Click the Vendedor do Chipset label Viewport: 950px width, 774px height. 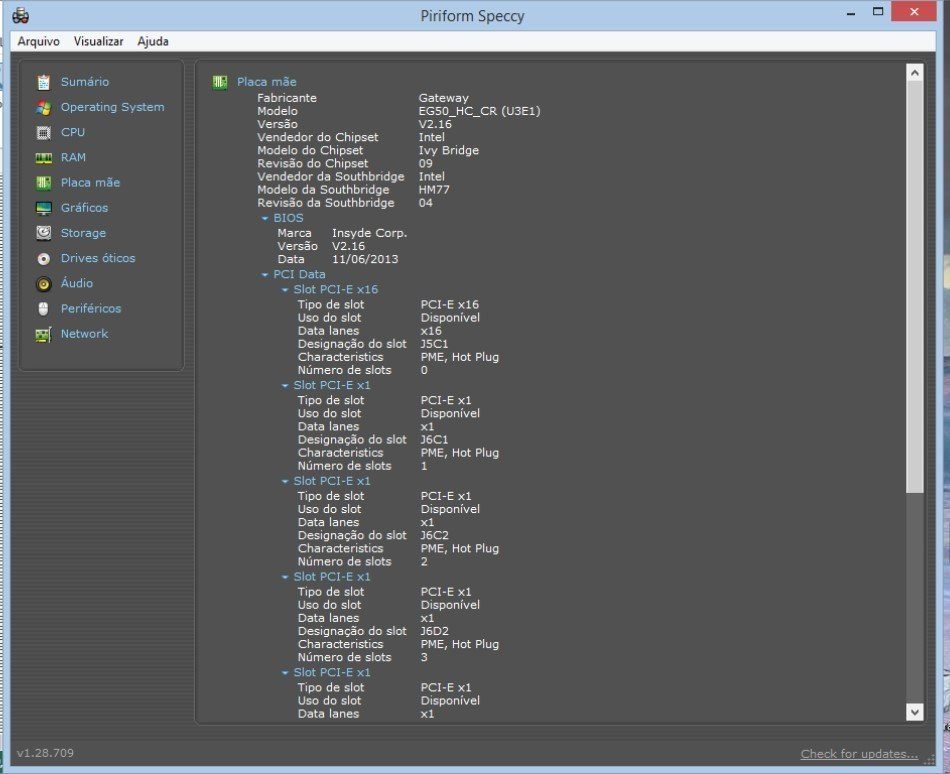pyautogui.click(x=317, y=137)
